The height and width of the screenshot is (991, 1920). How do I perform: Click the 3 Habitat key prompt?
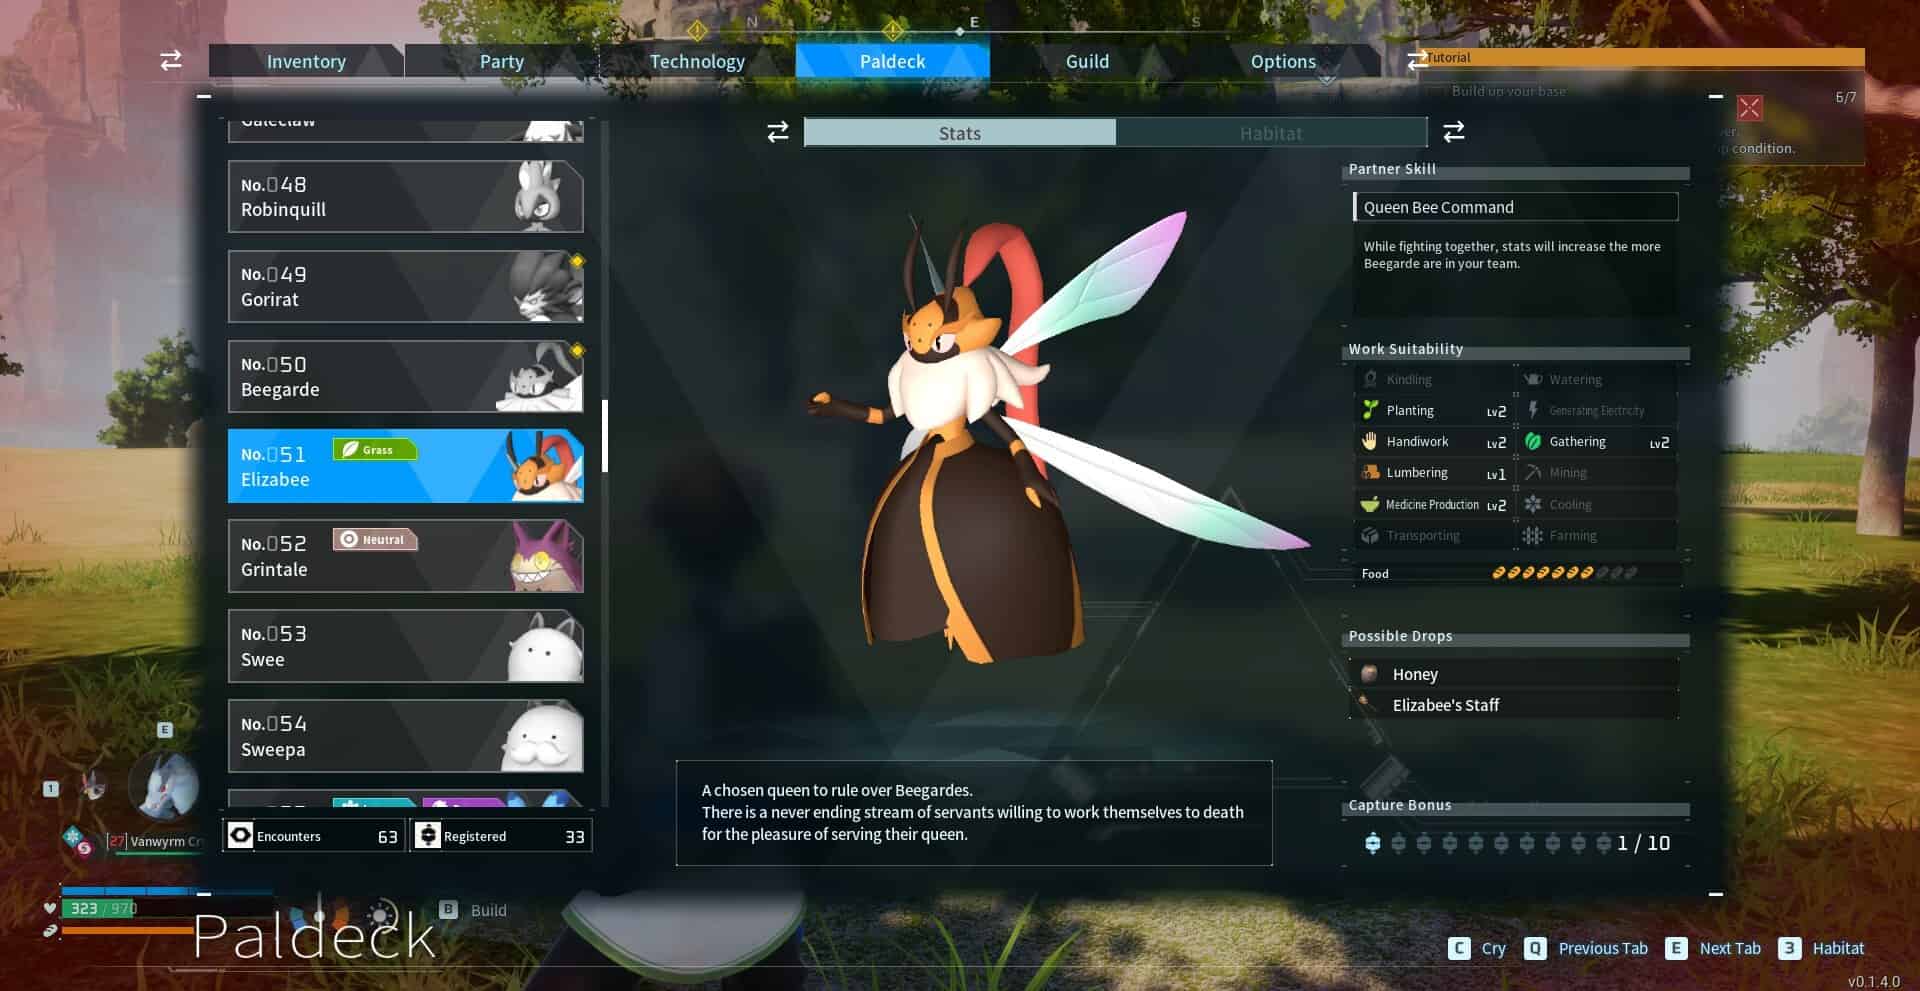pos(1821,948)
